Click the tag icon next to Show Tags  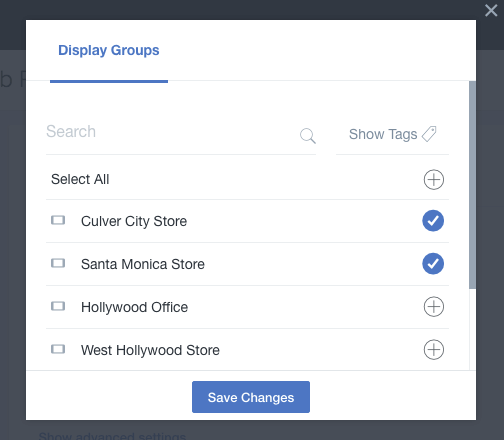coord(429,134)
